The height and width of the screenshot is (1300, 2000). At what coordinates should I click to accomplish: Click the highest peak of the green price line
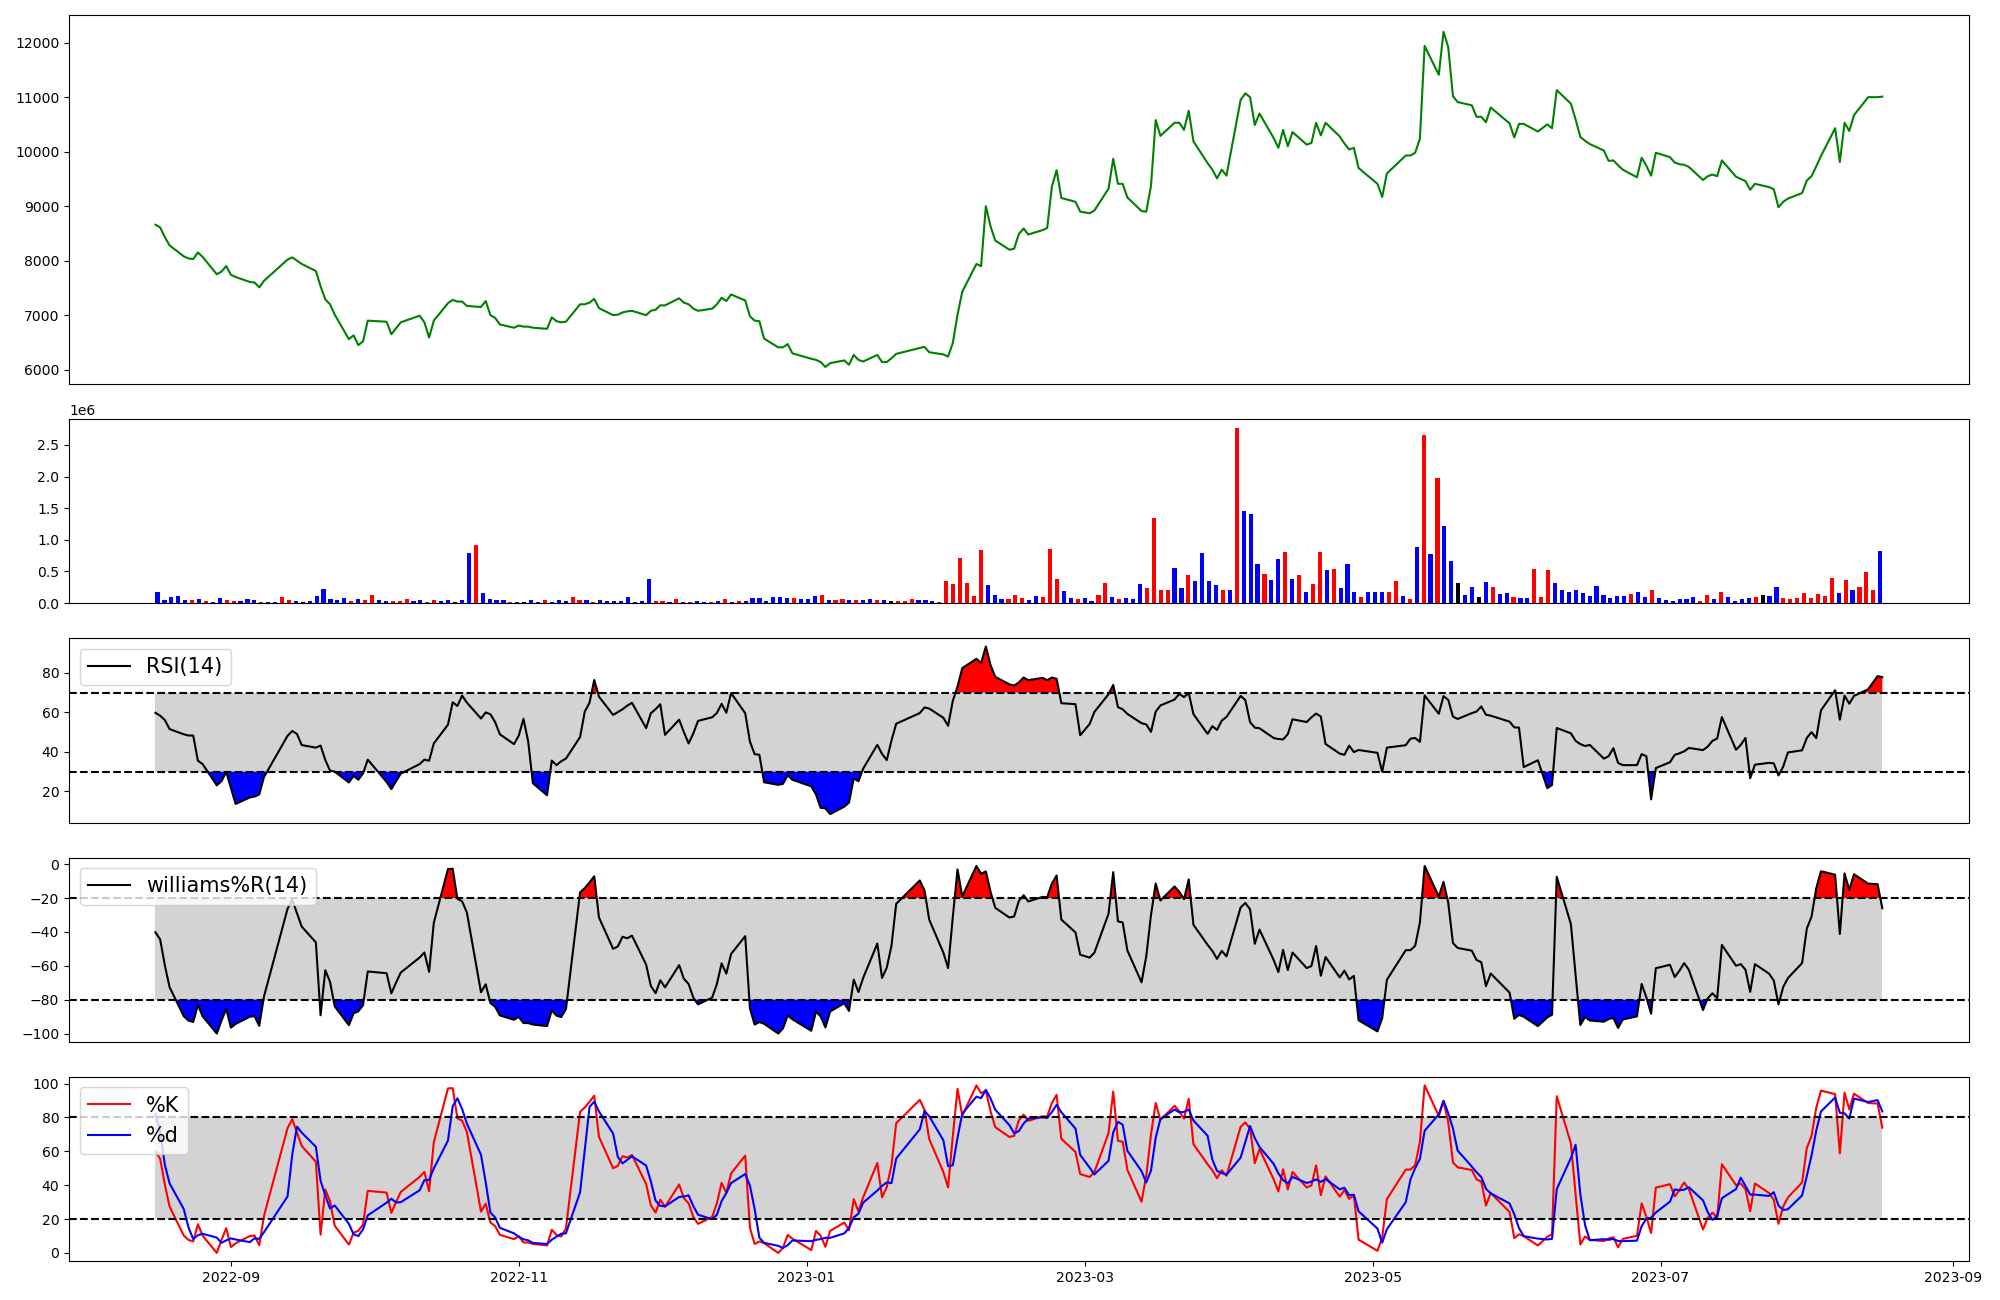click(1443, 32)
